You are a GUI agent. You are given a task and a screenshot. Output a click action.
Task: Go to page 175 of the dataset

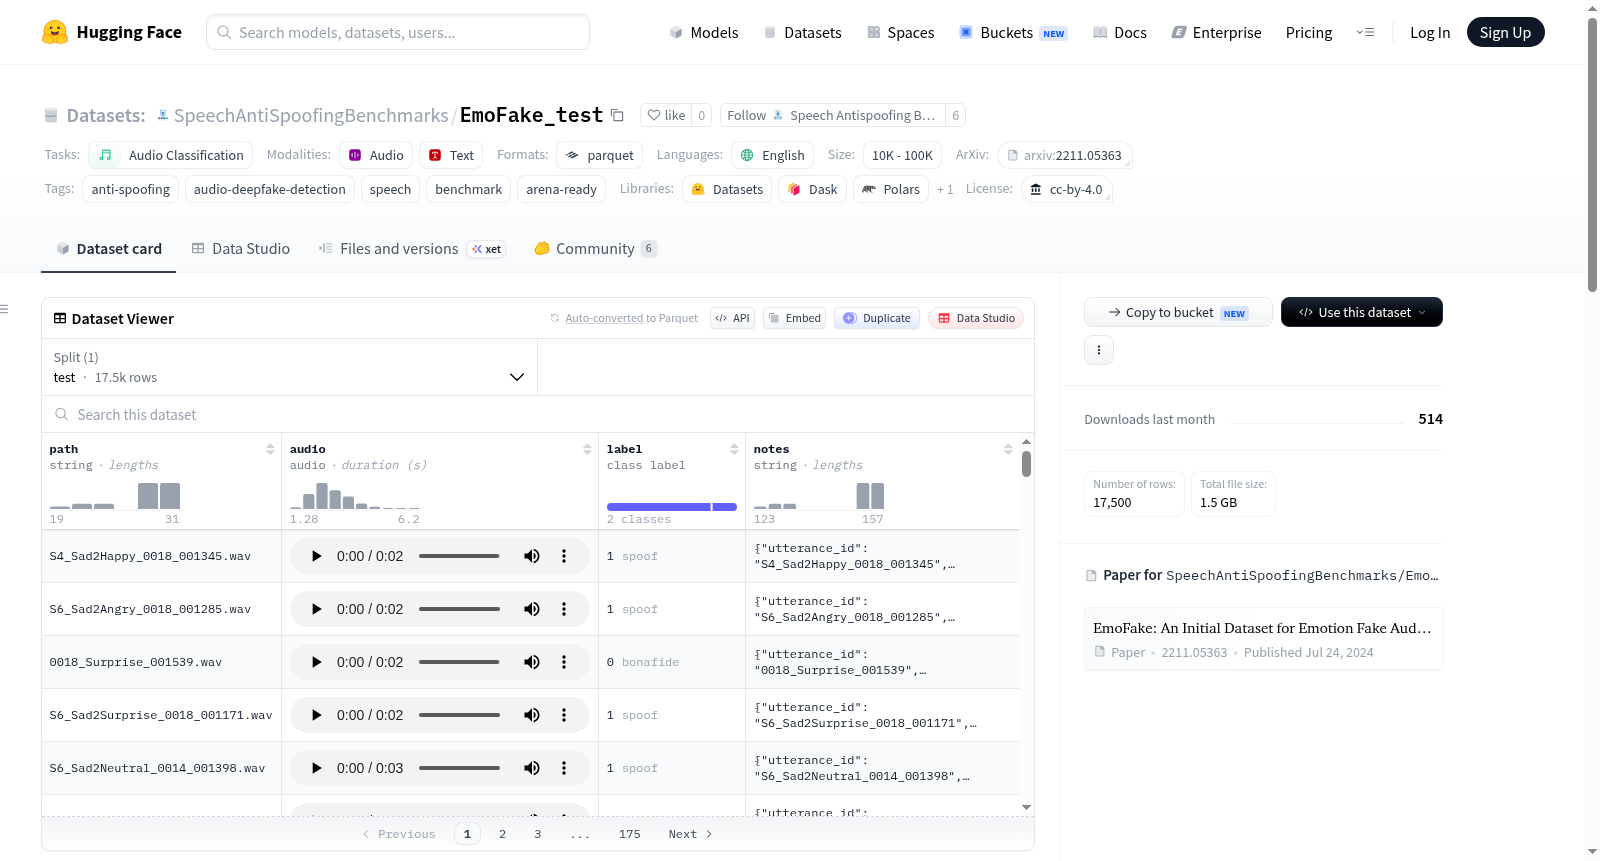pos(630,834)
